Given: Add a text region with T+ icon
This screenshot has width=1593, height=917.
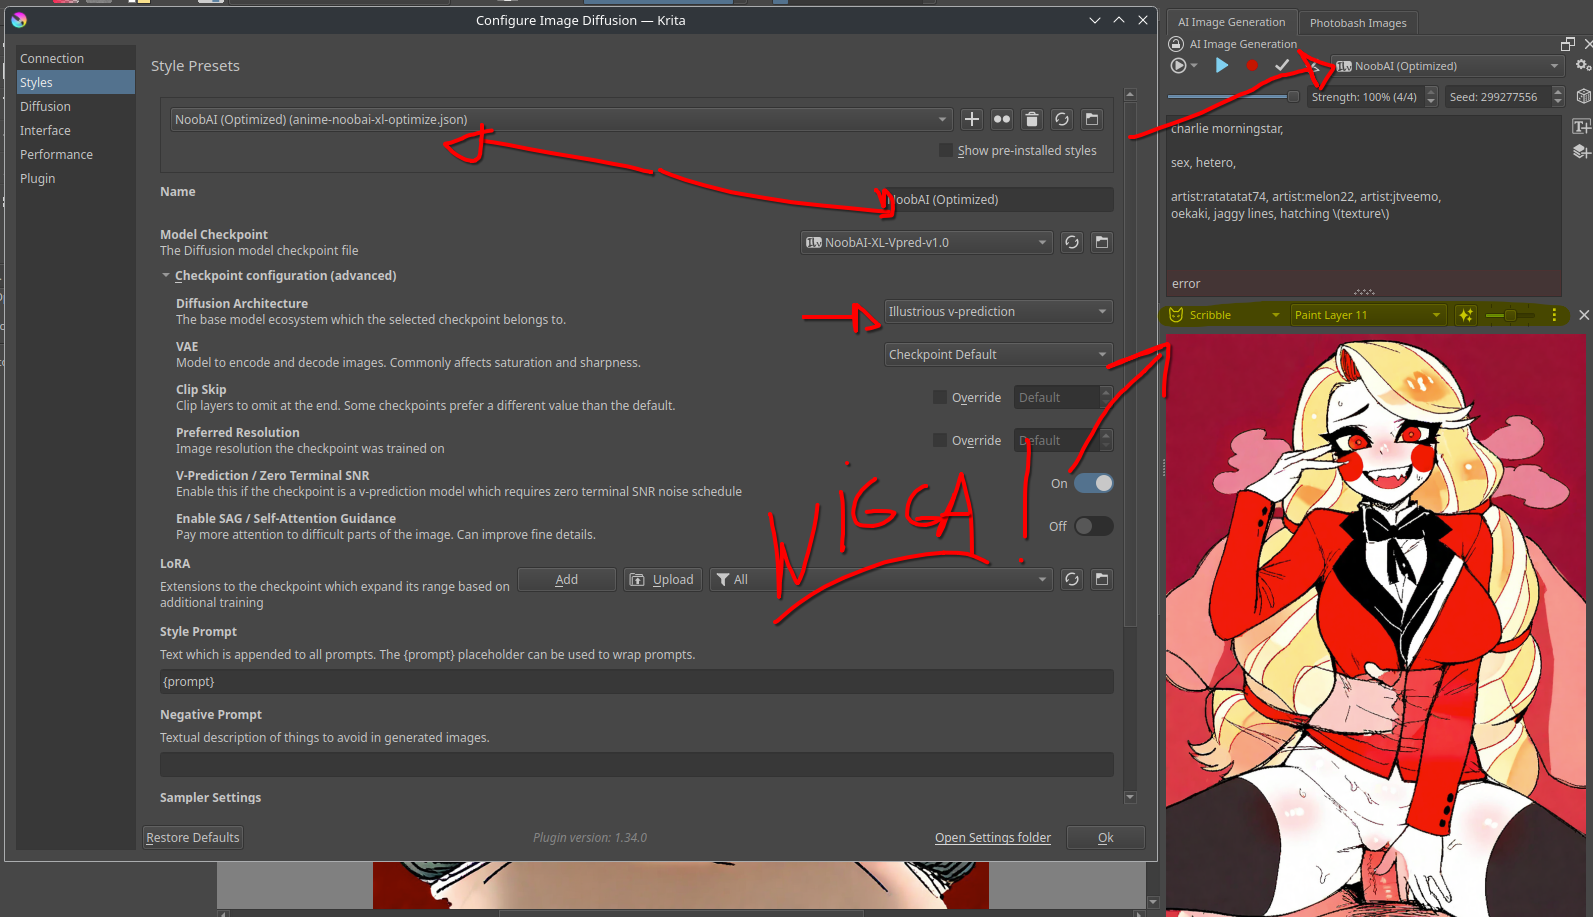Looking at the screenshot, I should click(1582, 126).
